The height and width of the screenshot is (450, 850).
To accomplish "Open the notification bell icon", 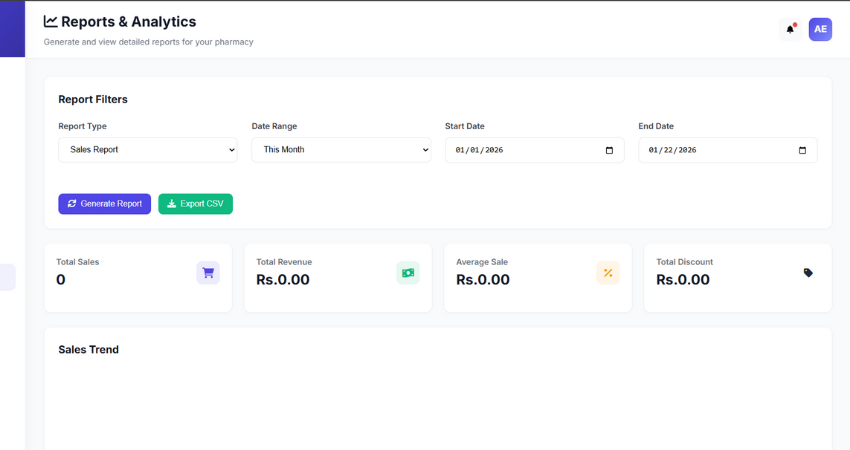I will 790,29.
